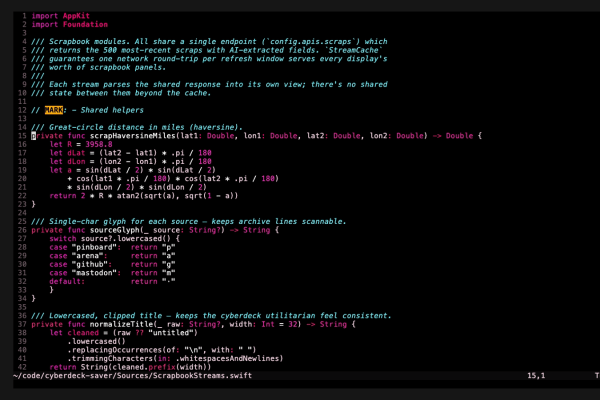Click 'cos(lat1' expression on line 20
The image size is (600, 400).
pyautogui.click(x=94, y=179)
